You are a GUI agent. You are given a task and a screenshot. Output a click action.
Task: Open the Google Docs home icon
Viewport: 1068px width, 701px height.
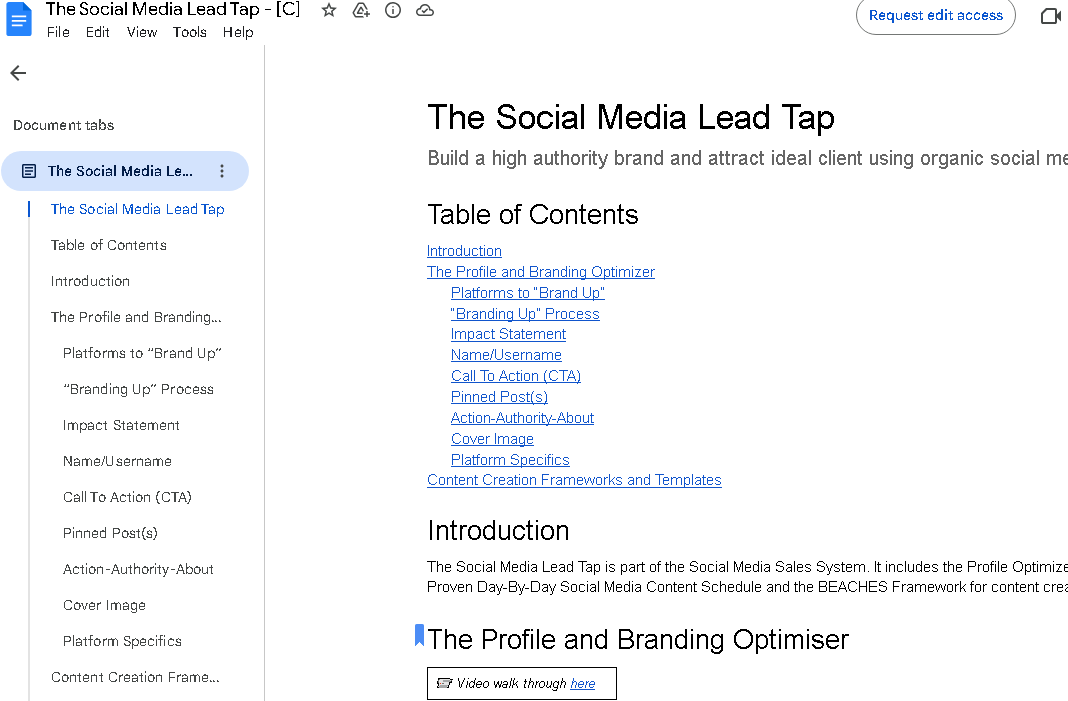pyautogui.click(x=19, y=19)
